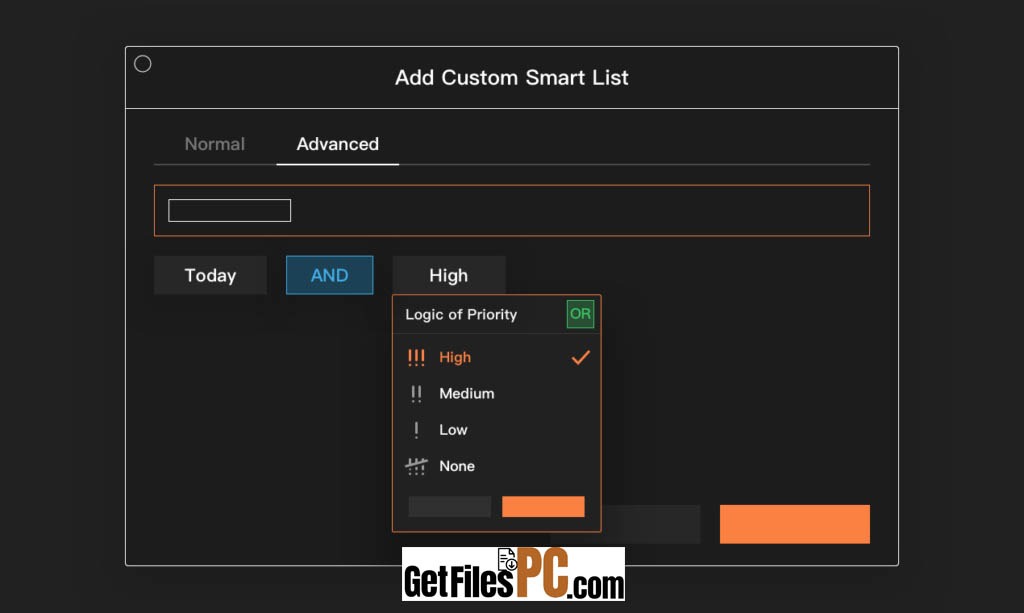1024x613 pixels.
Task: Switch to the Normal tab
Action: 214,144
